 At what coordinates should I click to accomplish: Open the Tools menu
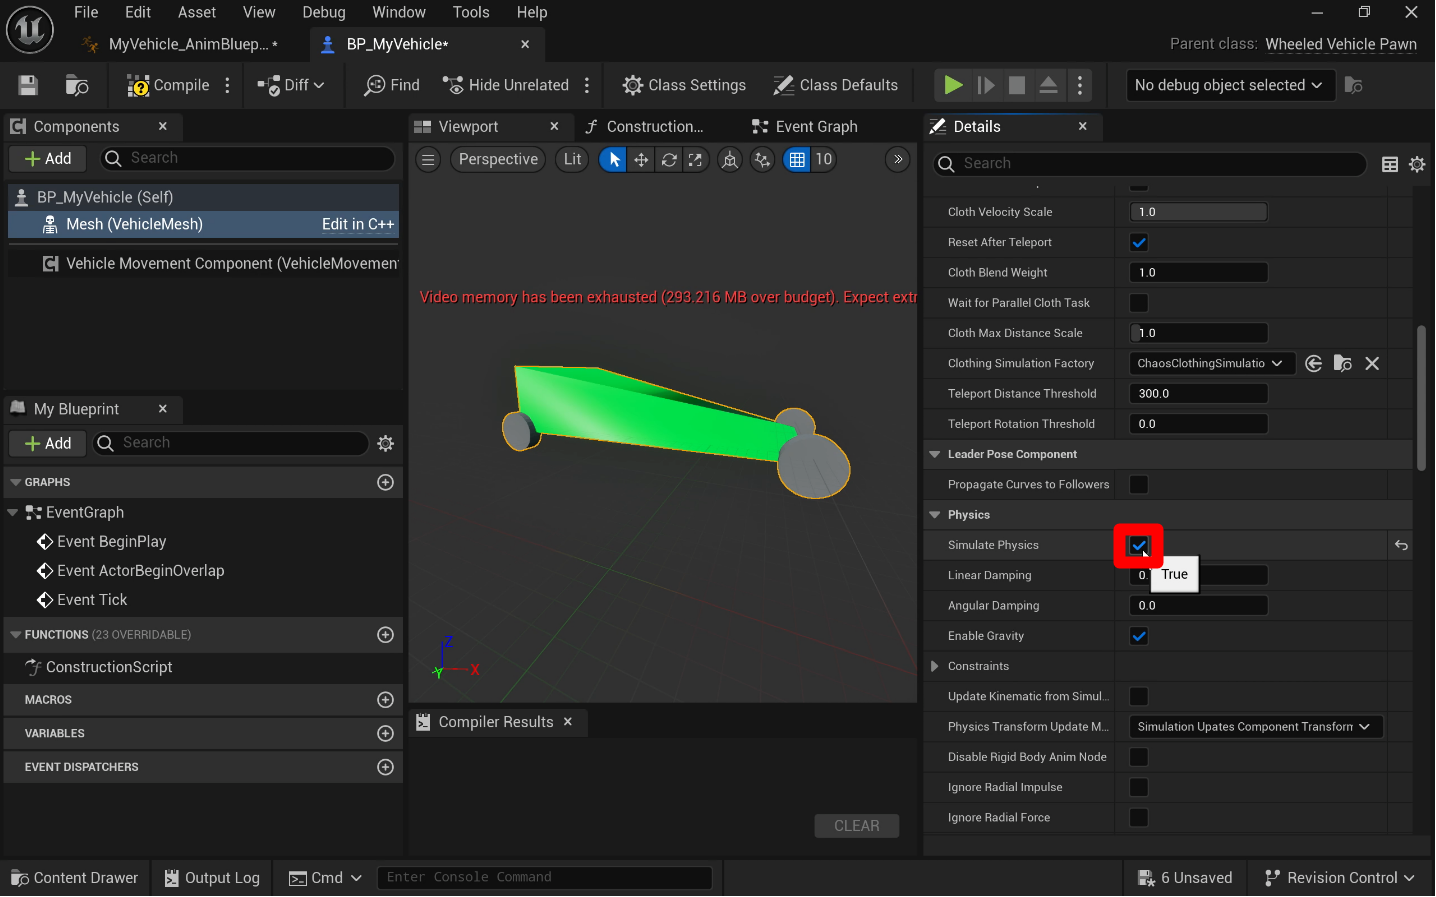(471, 12)
